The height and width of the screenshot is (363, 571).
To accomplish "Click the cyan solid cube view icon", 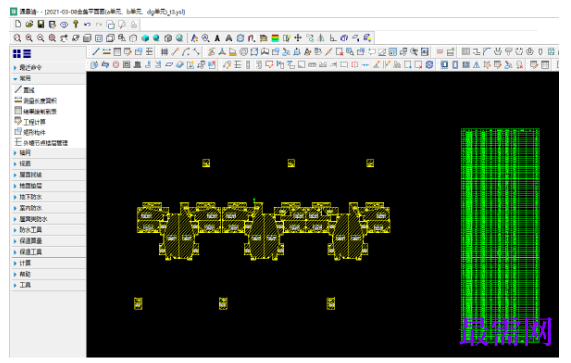I will click(x=145, y=38).
